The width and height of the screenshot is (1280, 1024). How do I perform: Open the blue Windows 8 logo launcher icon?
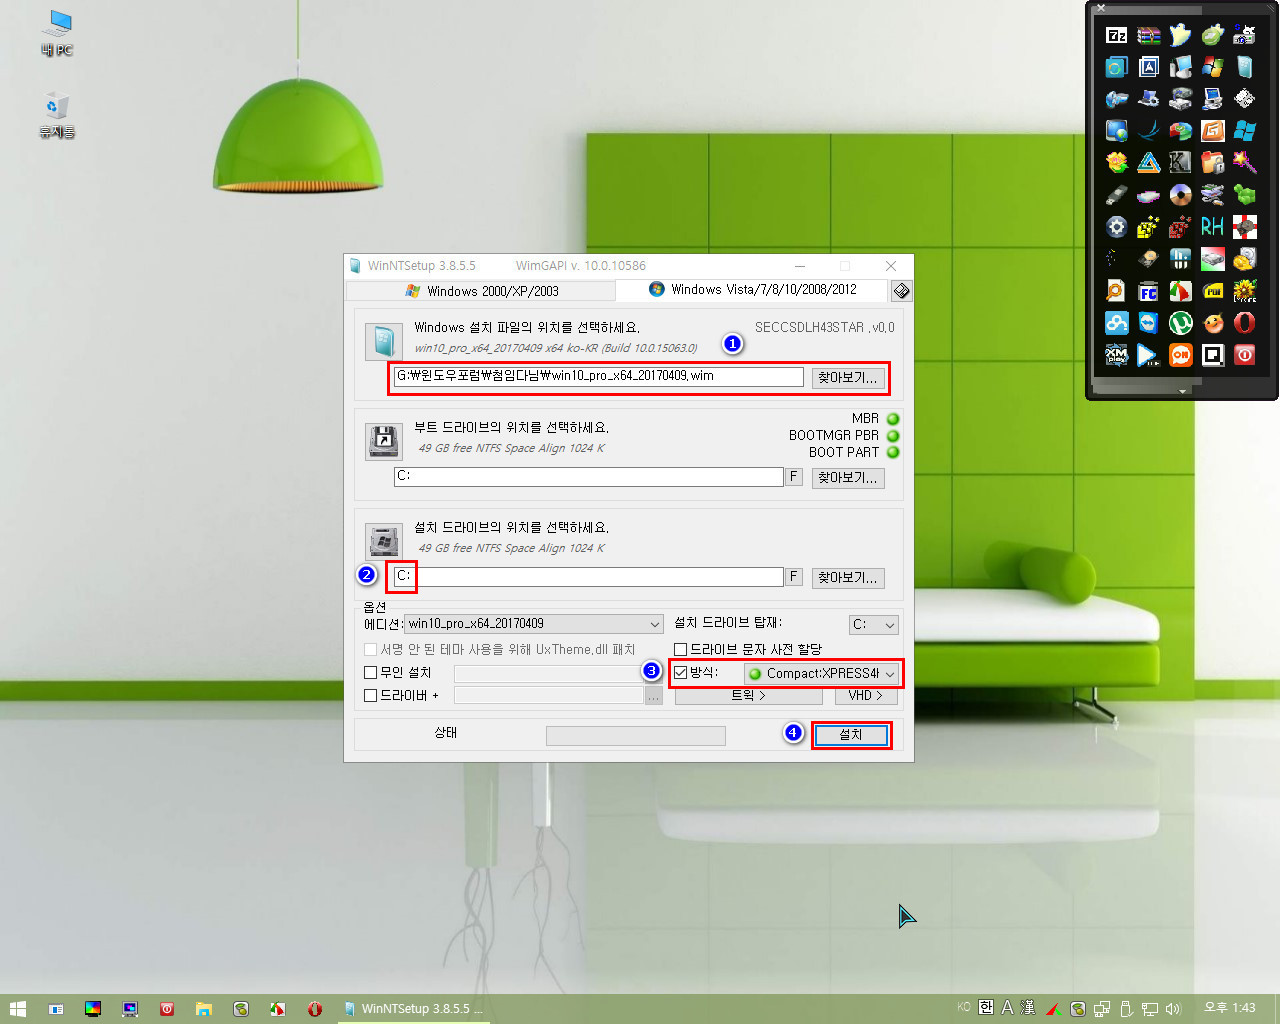[1245, 131]
